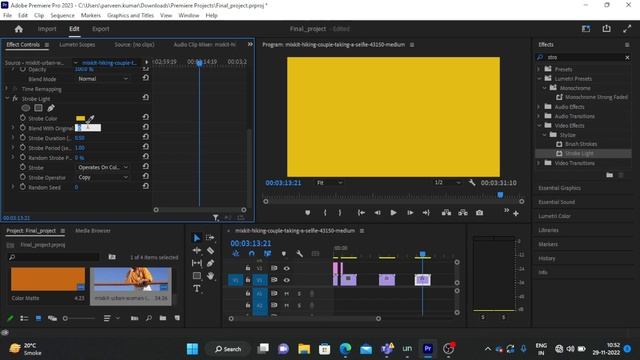This screenshot has width=640, height=360.
Task: Reset the Strobe Operator parameter
Action: tap(146, 177)
